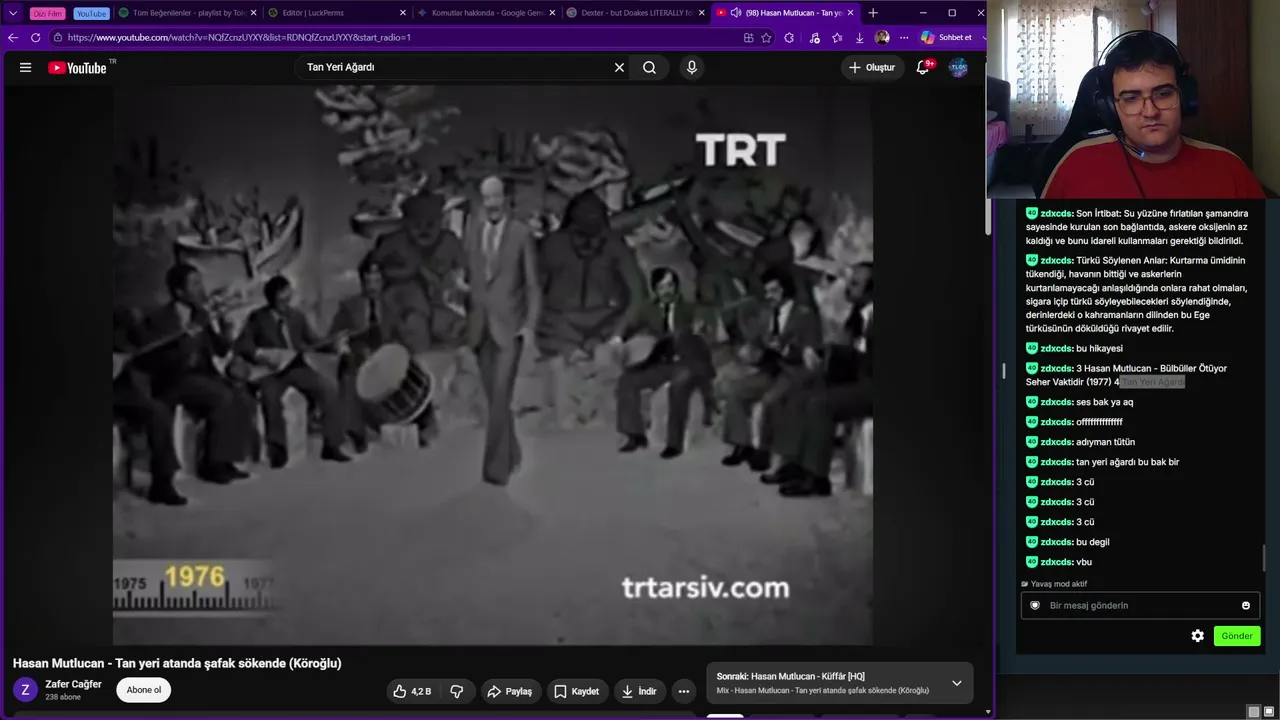The height and width of the screenshot is (720, 1280).
Task: Go to the YouTube home logo
Action: coord(77,67)
